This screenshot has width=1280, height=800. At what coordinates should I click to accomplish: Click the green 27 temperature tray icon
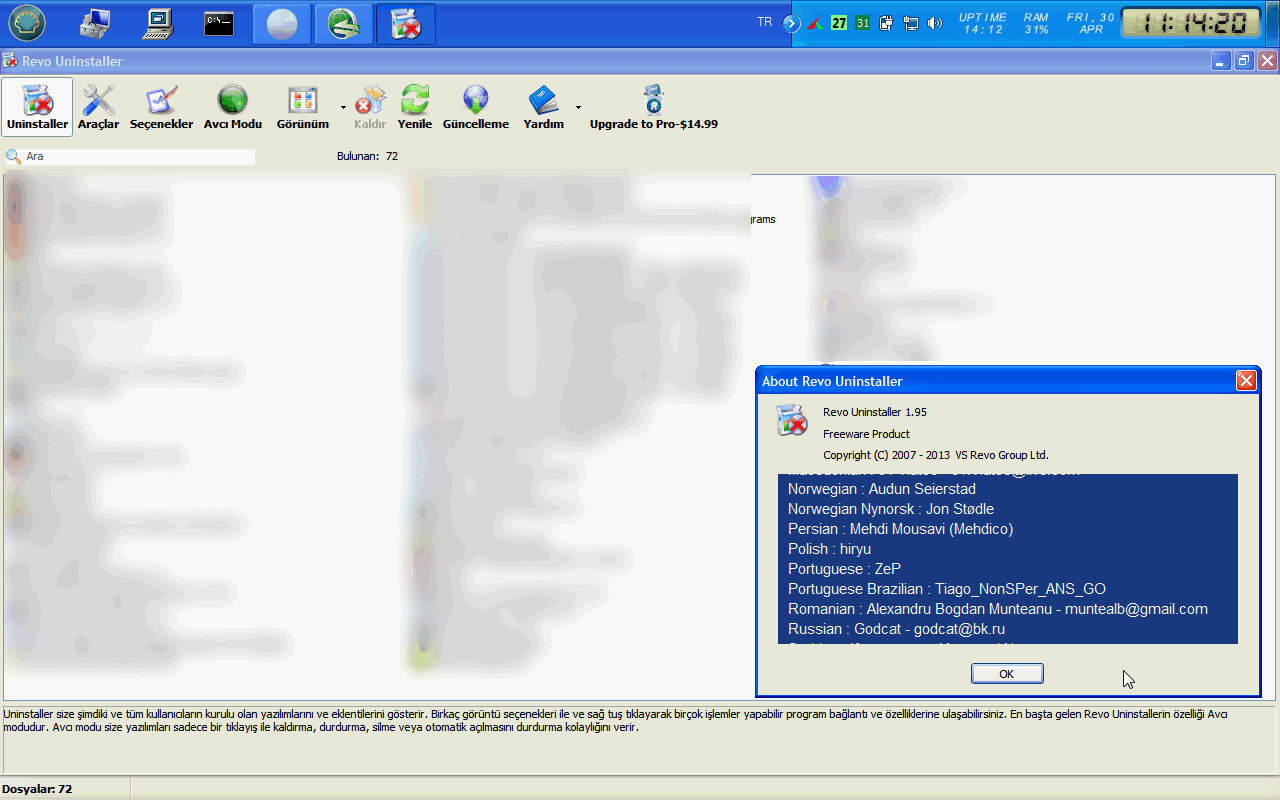[x=840, y=23]
